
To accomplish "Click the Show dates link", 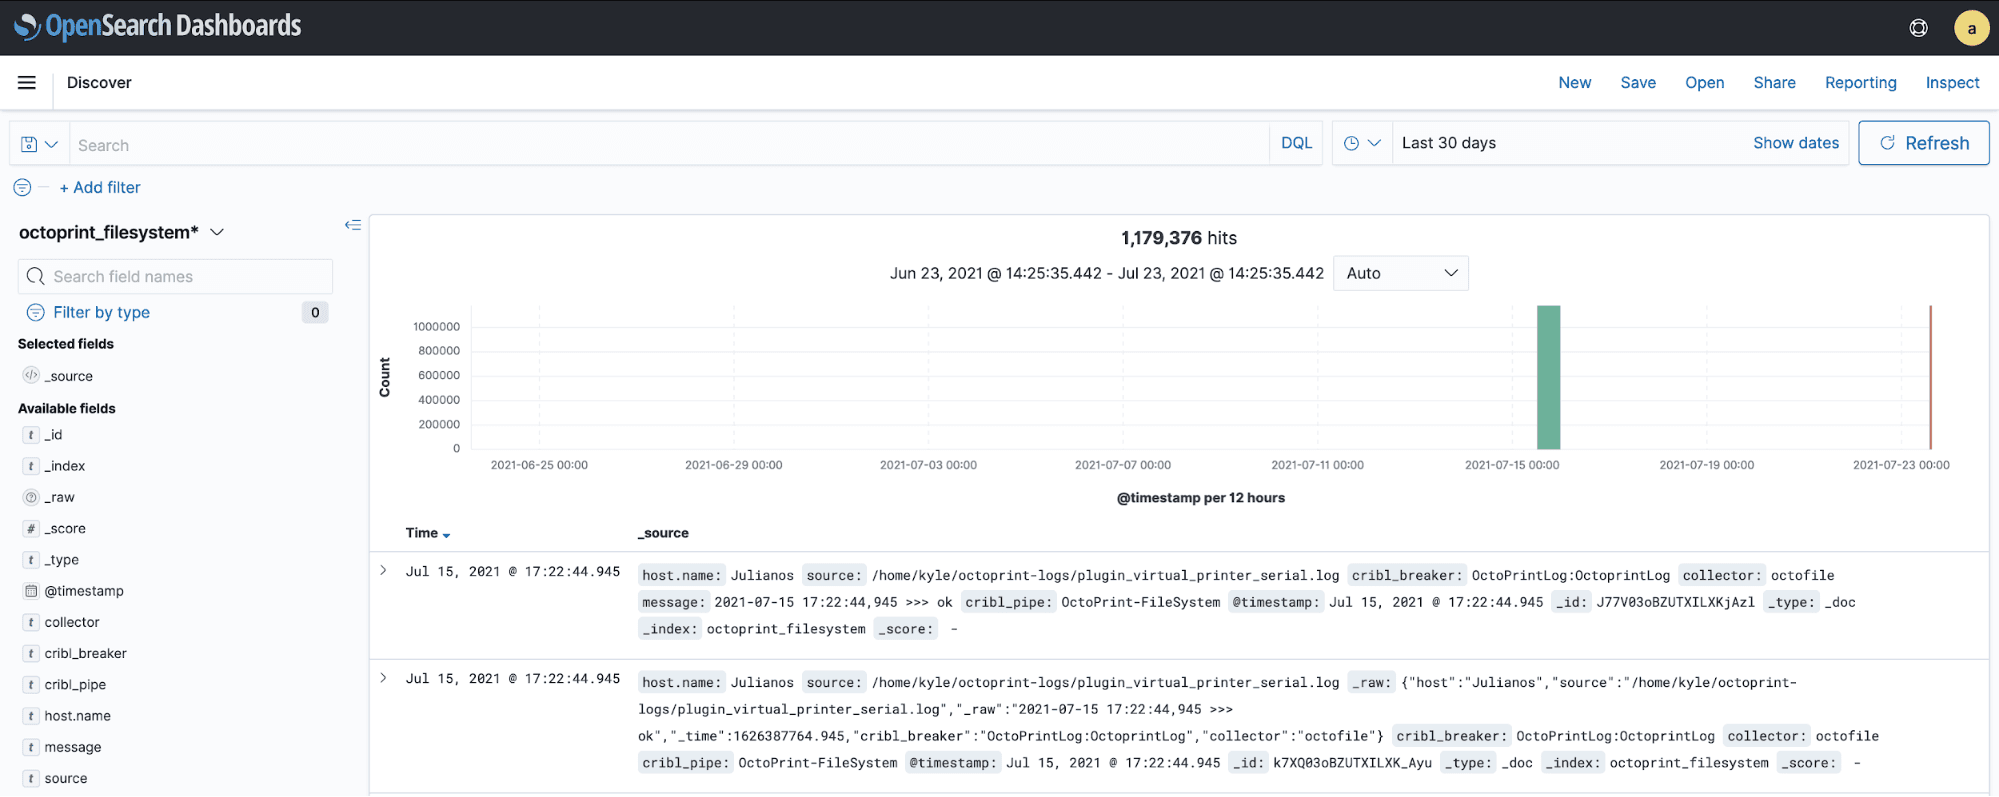I will [1795, 143].
